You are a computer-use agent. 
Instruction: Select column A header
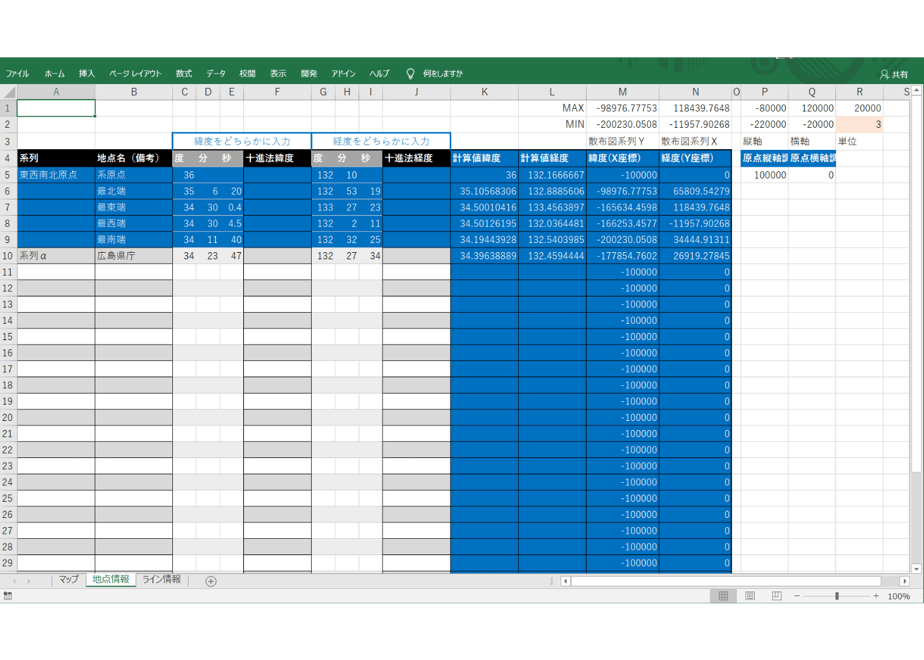(56, 92)
